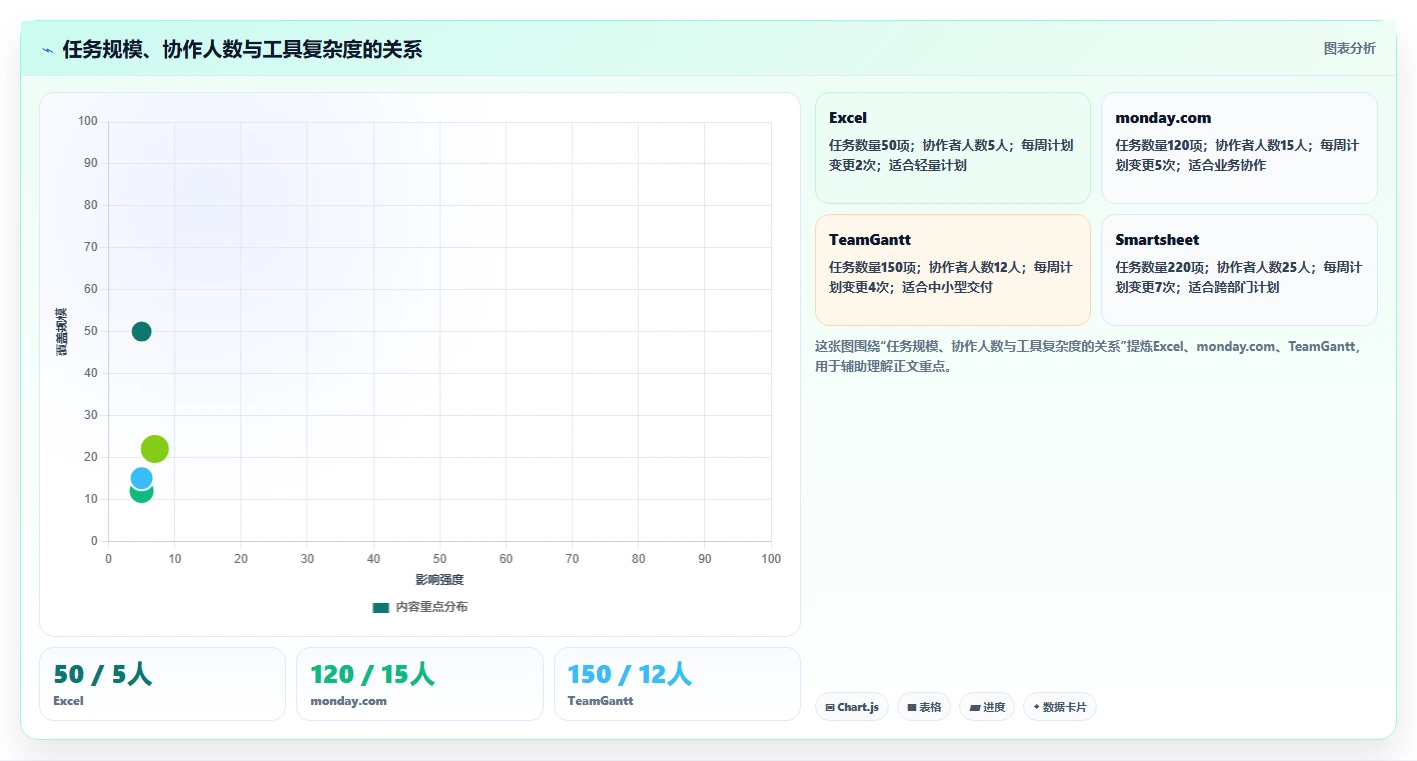Click the 表格 tag chip

point(924,707)
